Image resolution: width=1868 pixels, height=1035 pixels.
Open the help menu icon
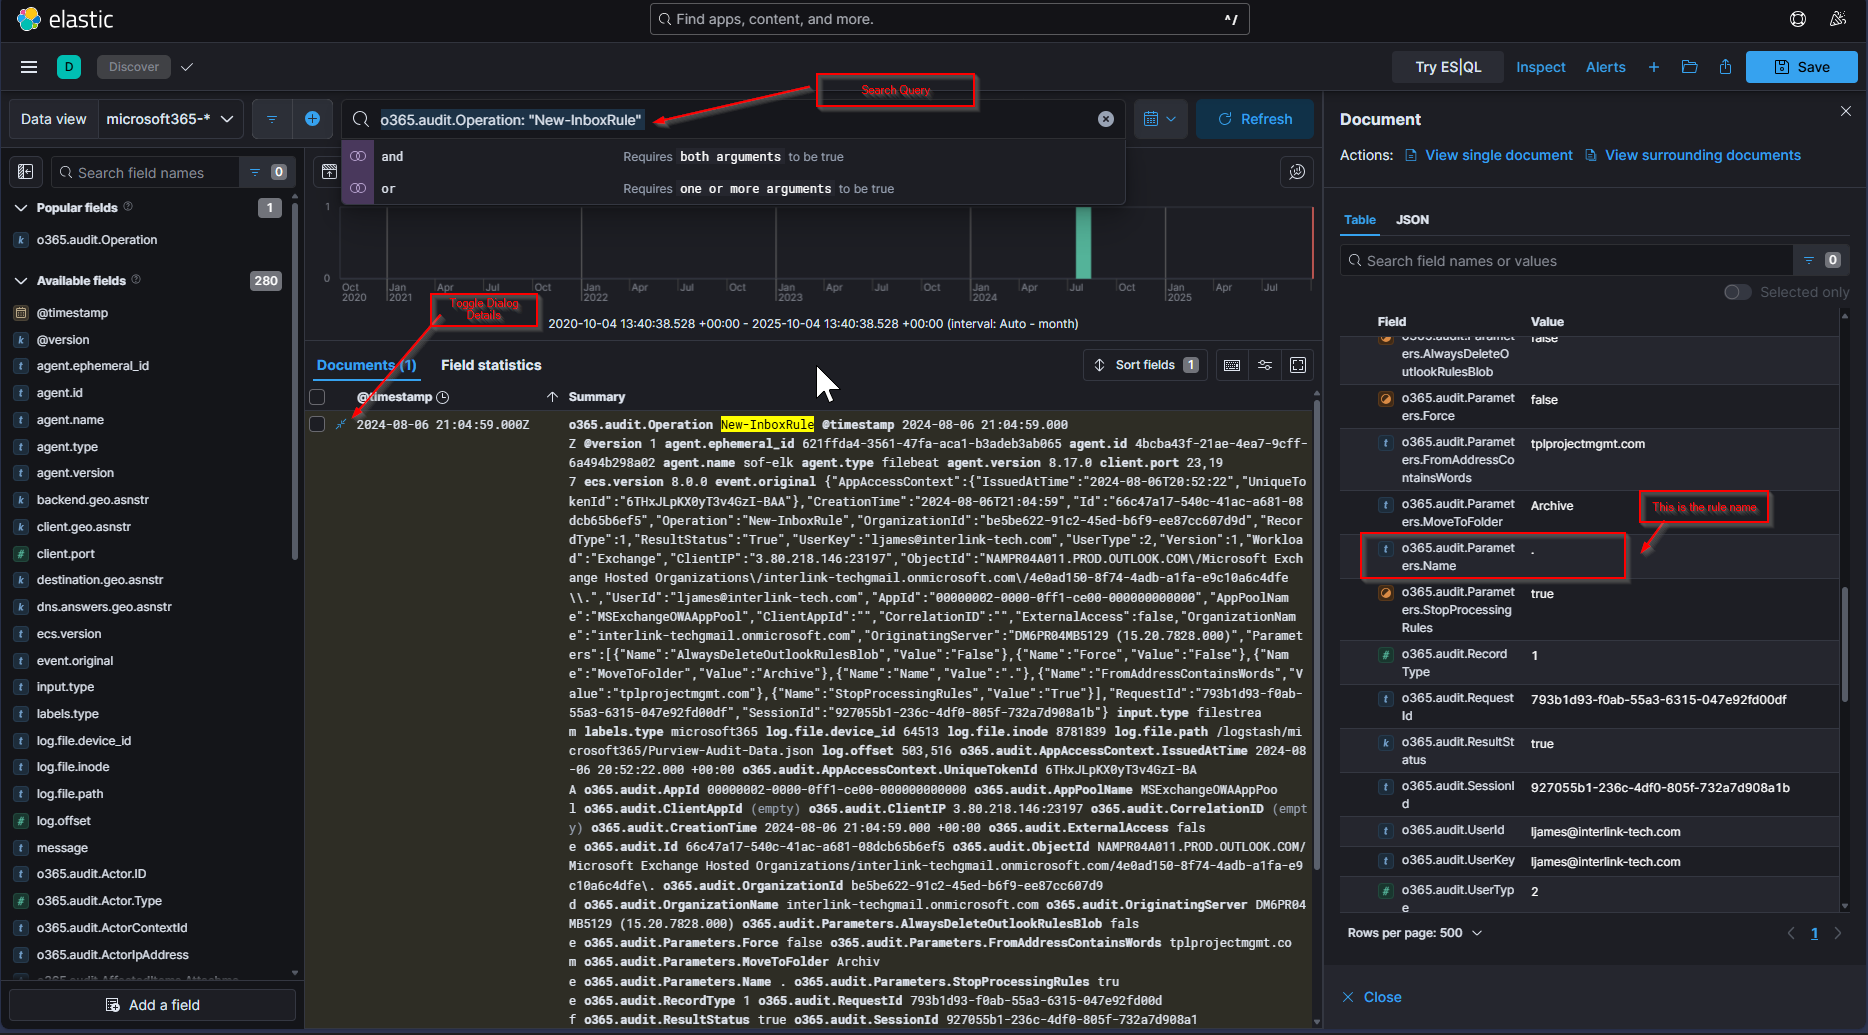pos(1797,19)
